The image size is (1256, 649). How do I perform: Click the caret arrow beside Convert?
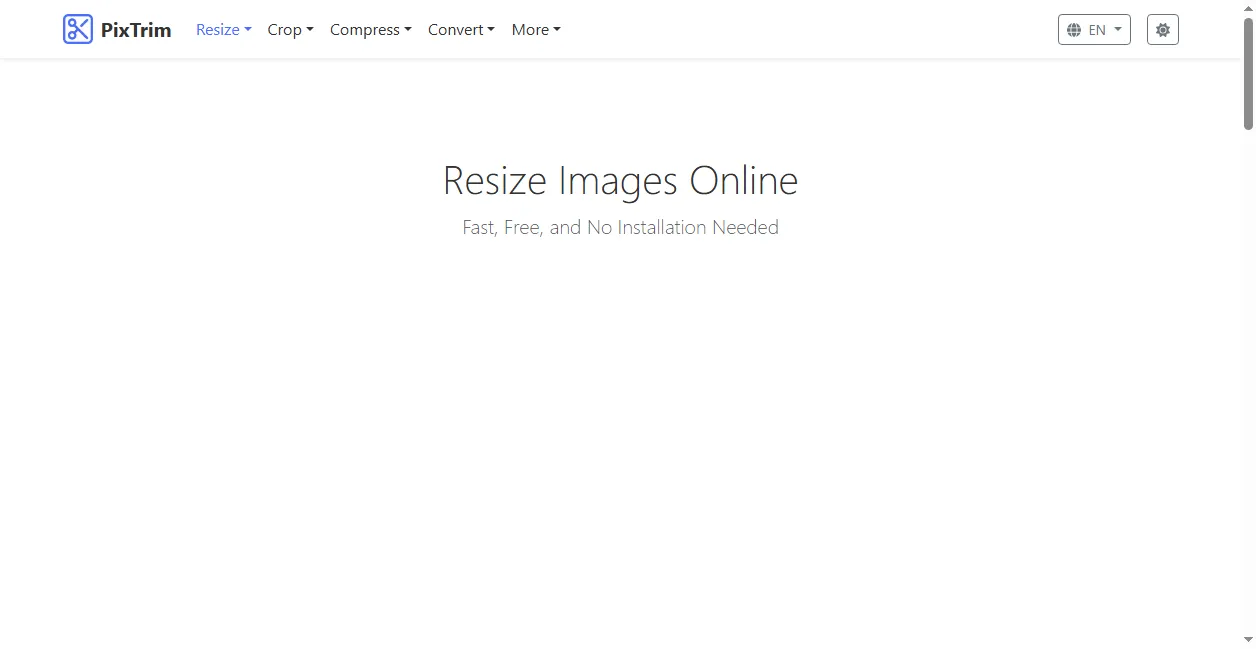491,30
